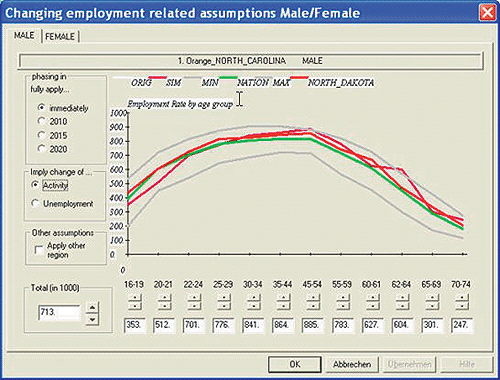
Task: Click the stepper under age group 45-54
Action: click(313, 302)
